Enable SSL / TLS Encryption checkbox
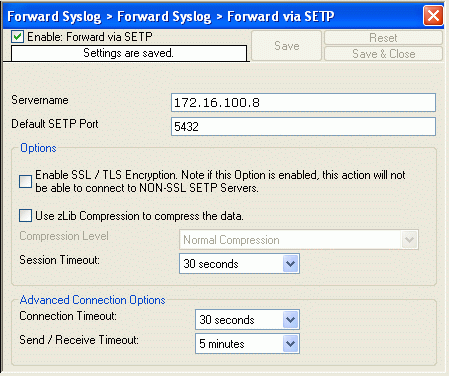 point(25,182)
